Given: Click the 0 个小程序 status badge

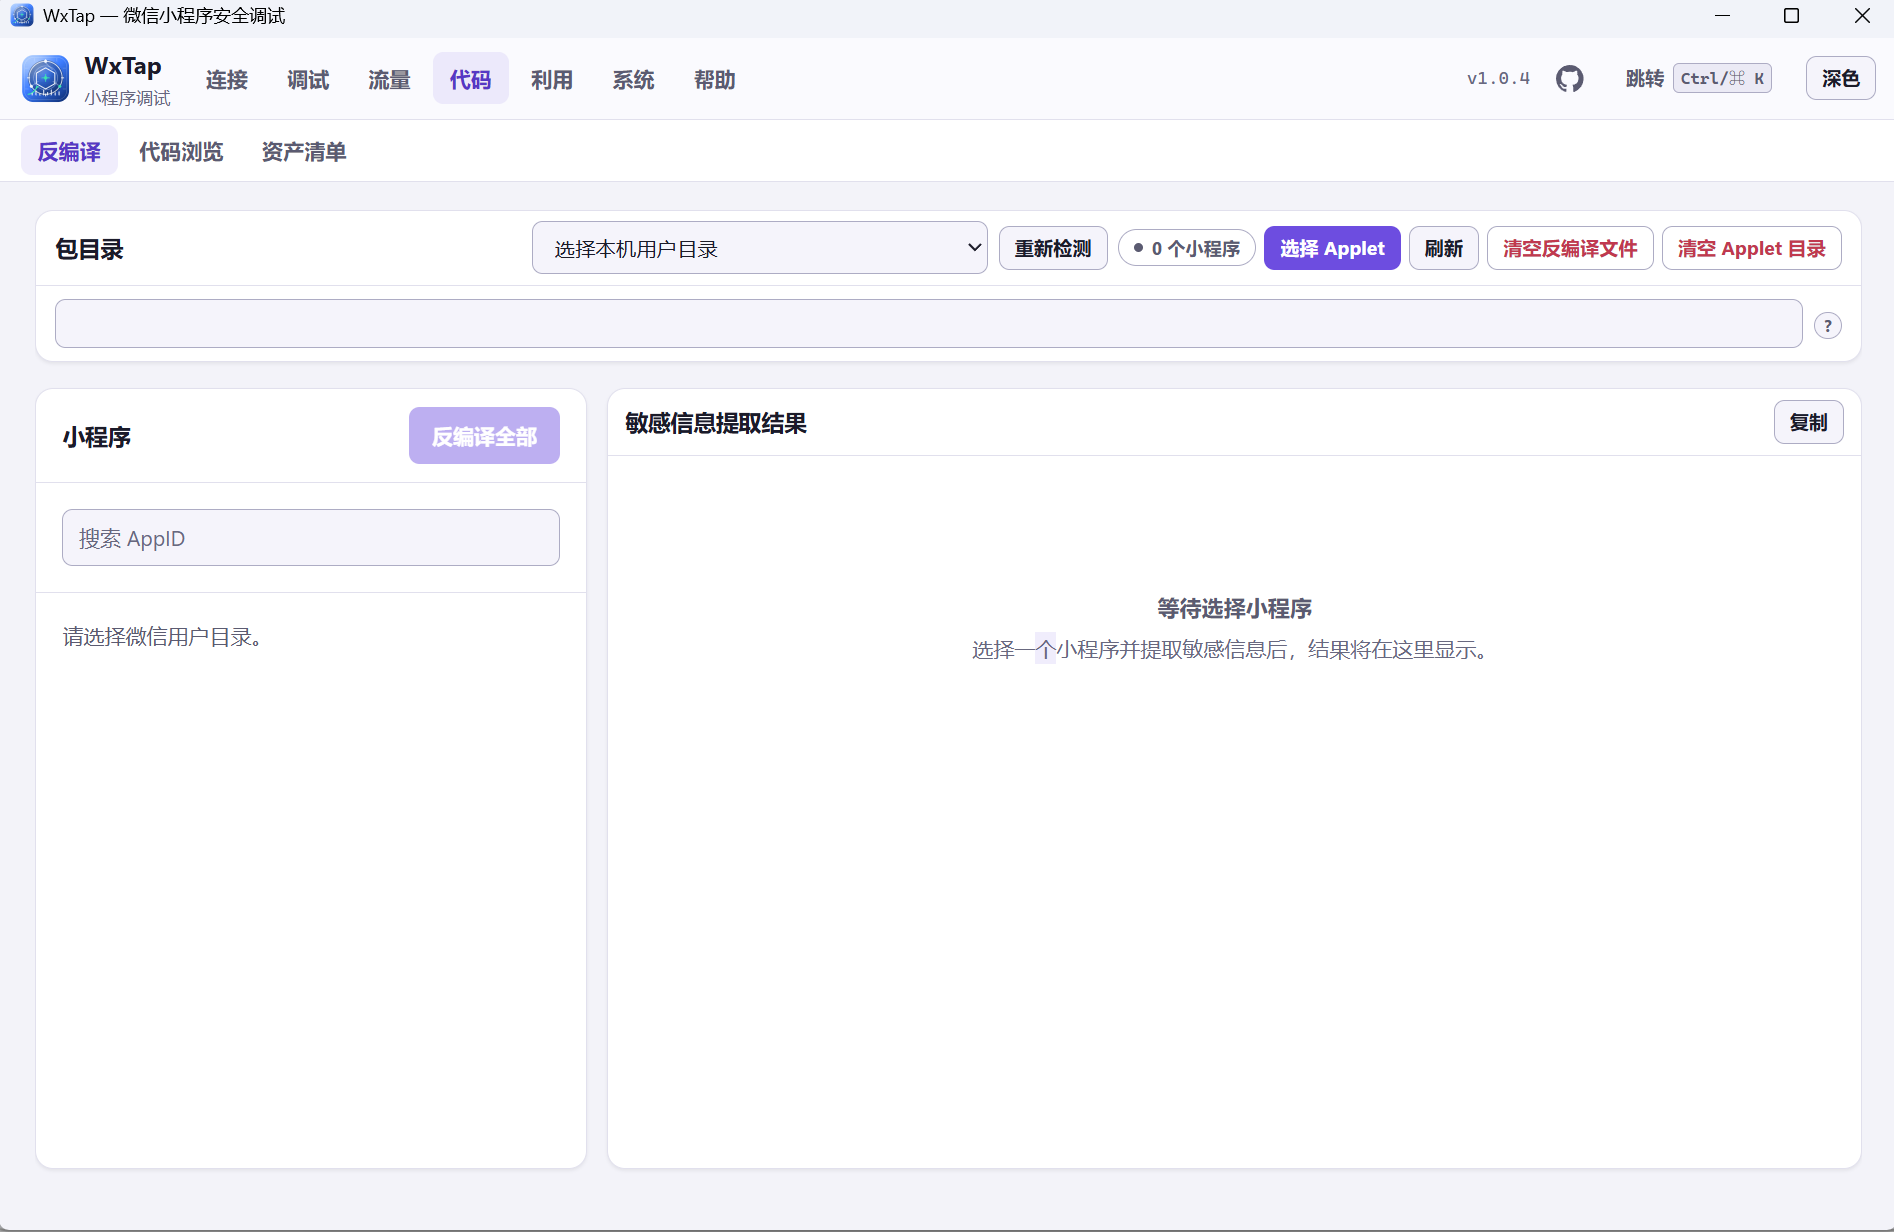Looking at the screenshot, I should point(1186,248).
